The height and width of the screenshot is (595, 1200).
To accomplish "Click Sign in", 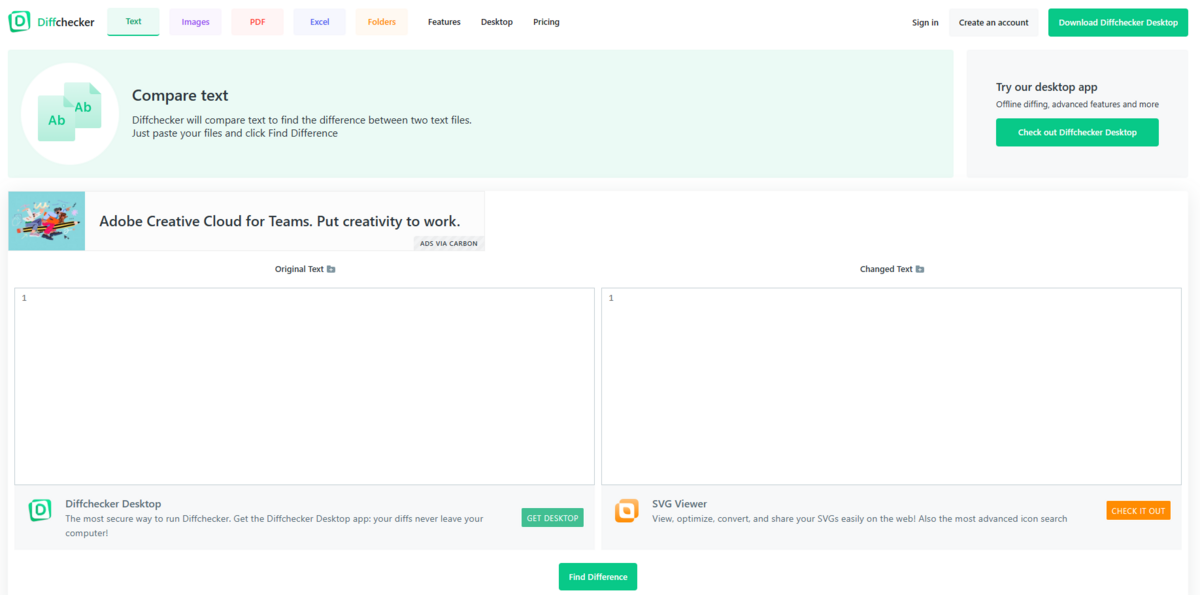I will 925,22.
